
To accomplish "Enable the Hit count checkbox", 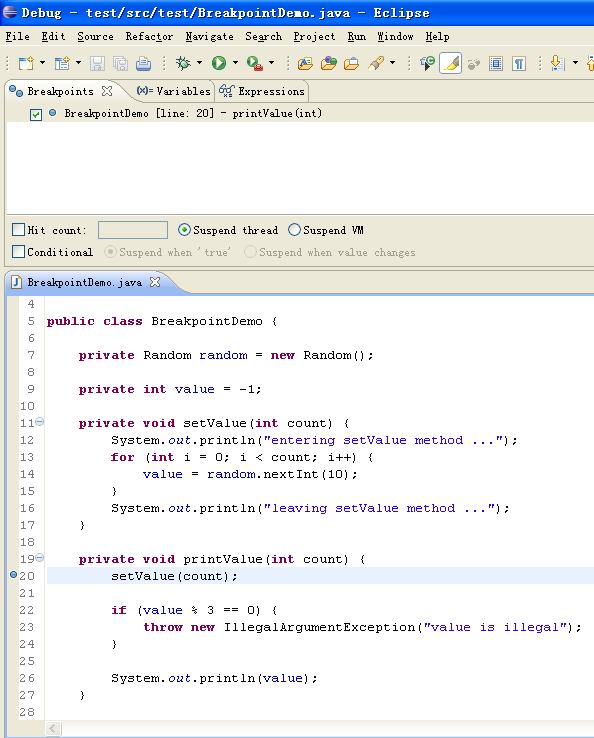I will coord(18,230).
